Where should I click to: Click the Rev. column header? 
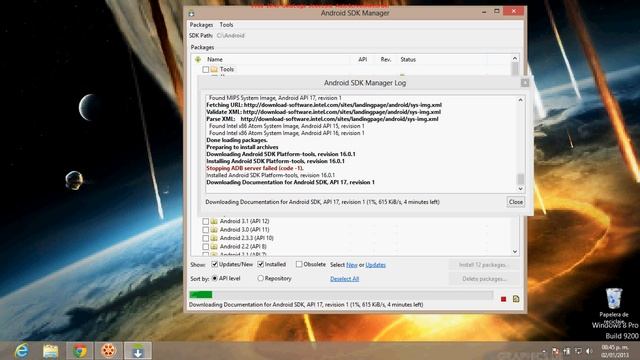(386, 60)
